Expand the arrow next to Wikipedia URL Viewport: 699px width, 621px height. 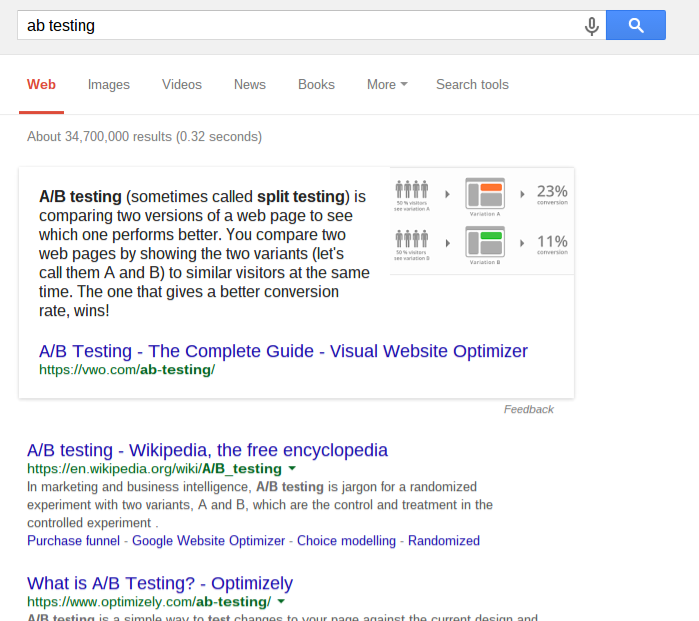[292, 469]
